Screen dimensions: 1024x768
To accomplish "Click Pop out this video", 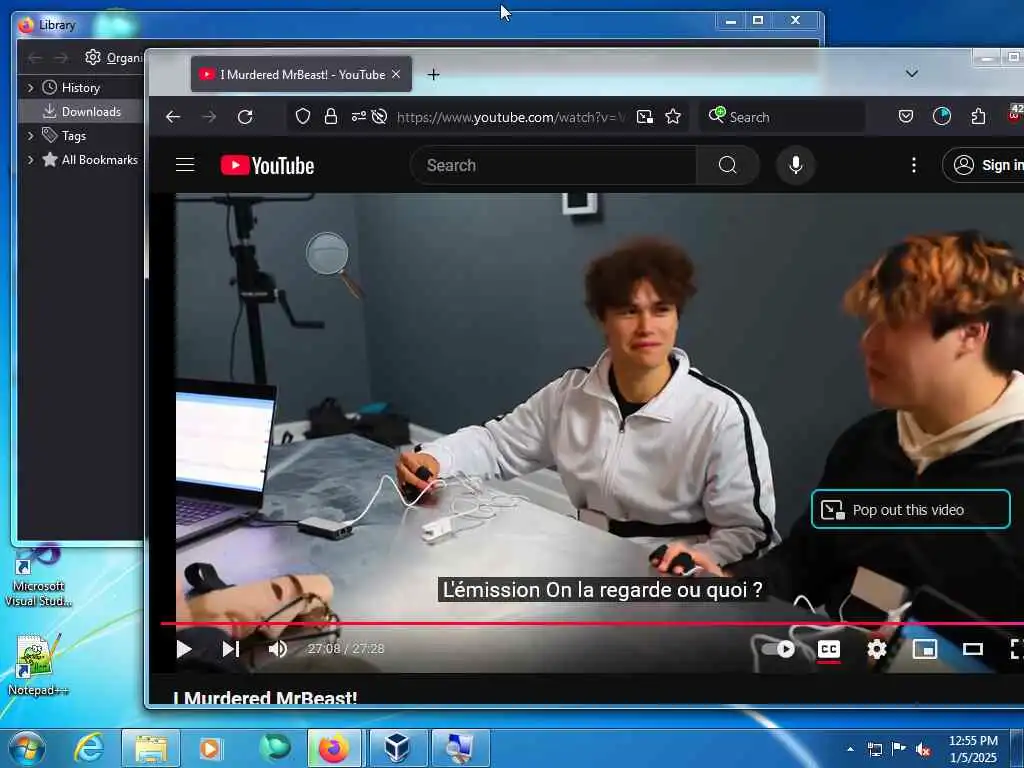I will [x=910, y=509].
